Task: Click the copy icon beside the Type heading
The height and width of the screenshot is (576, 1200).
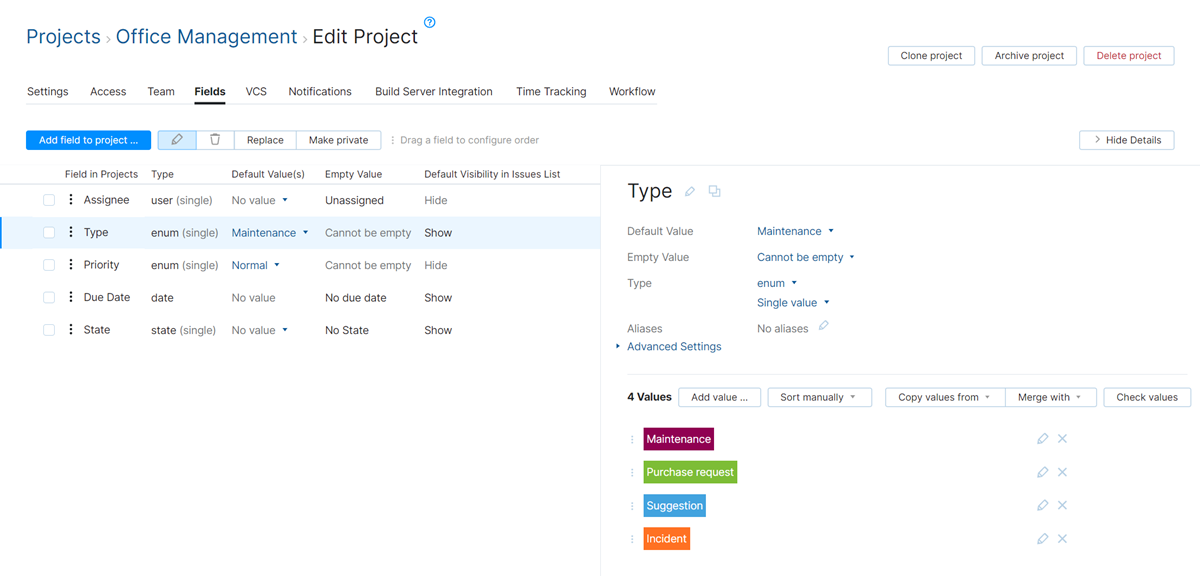Action: (714, 191)
